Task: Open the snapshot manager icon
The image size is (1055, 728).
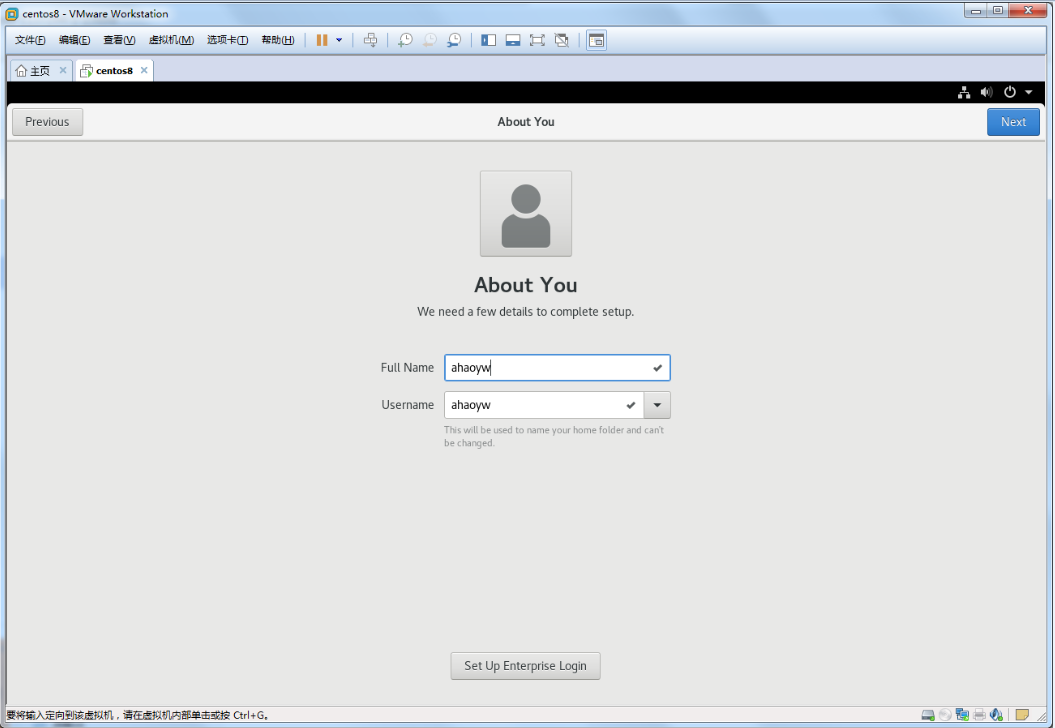Action: pyautogui.click(x=454, y=40)
